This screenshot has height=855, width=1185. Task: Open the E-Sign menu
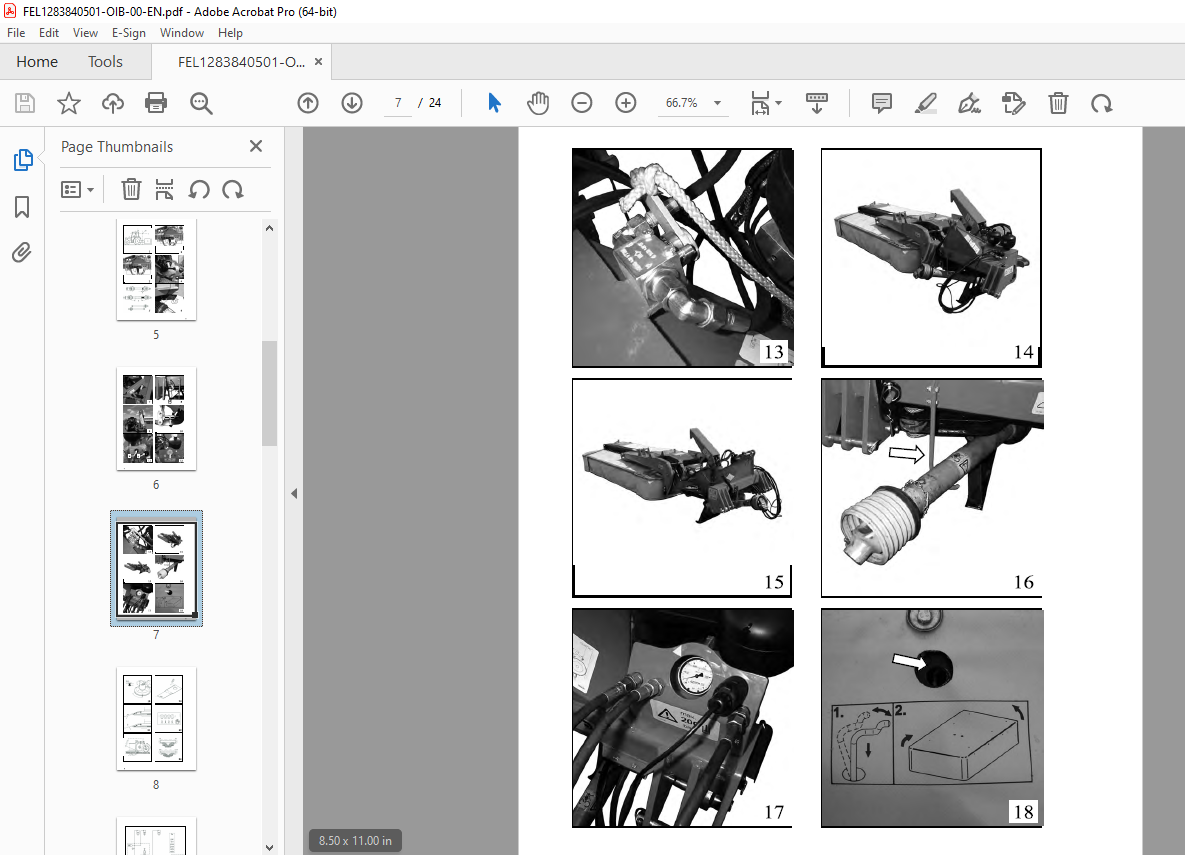(128, 33)
